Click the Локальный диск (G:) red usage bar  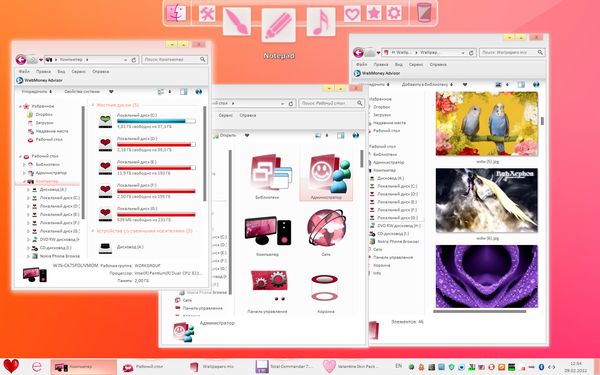[x=156, y=215]
